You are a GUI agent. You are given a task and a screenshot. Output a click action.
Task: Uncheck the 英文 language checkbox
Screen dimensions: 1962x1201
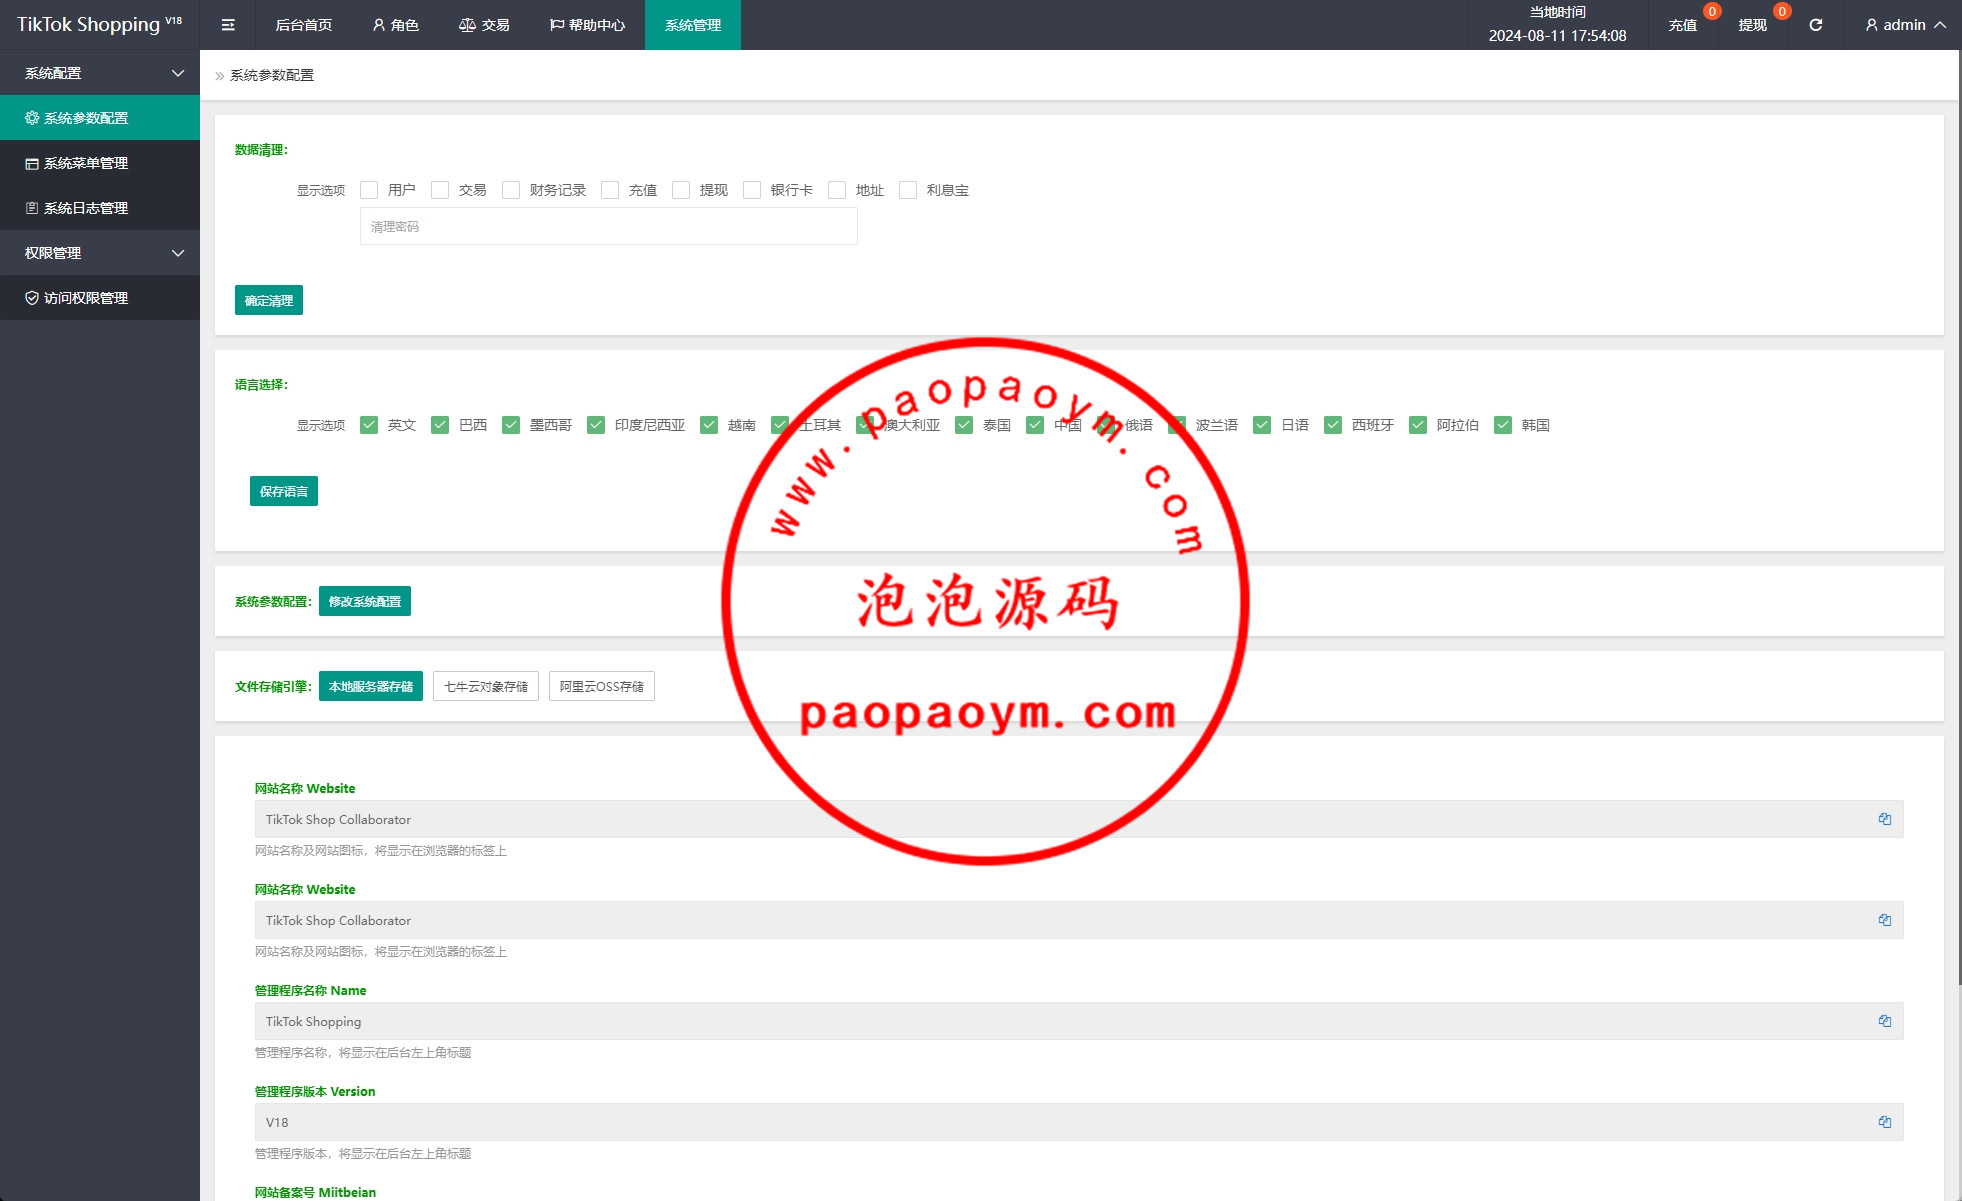369,425
